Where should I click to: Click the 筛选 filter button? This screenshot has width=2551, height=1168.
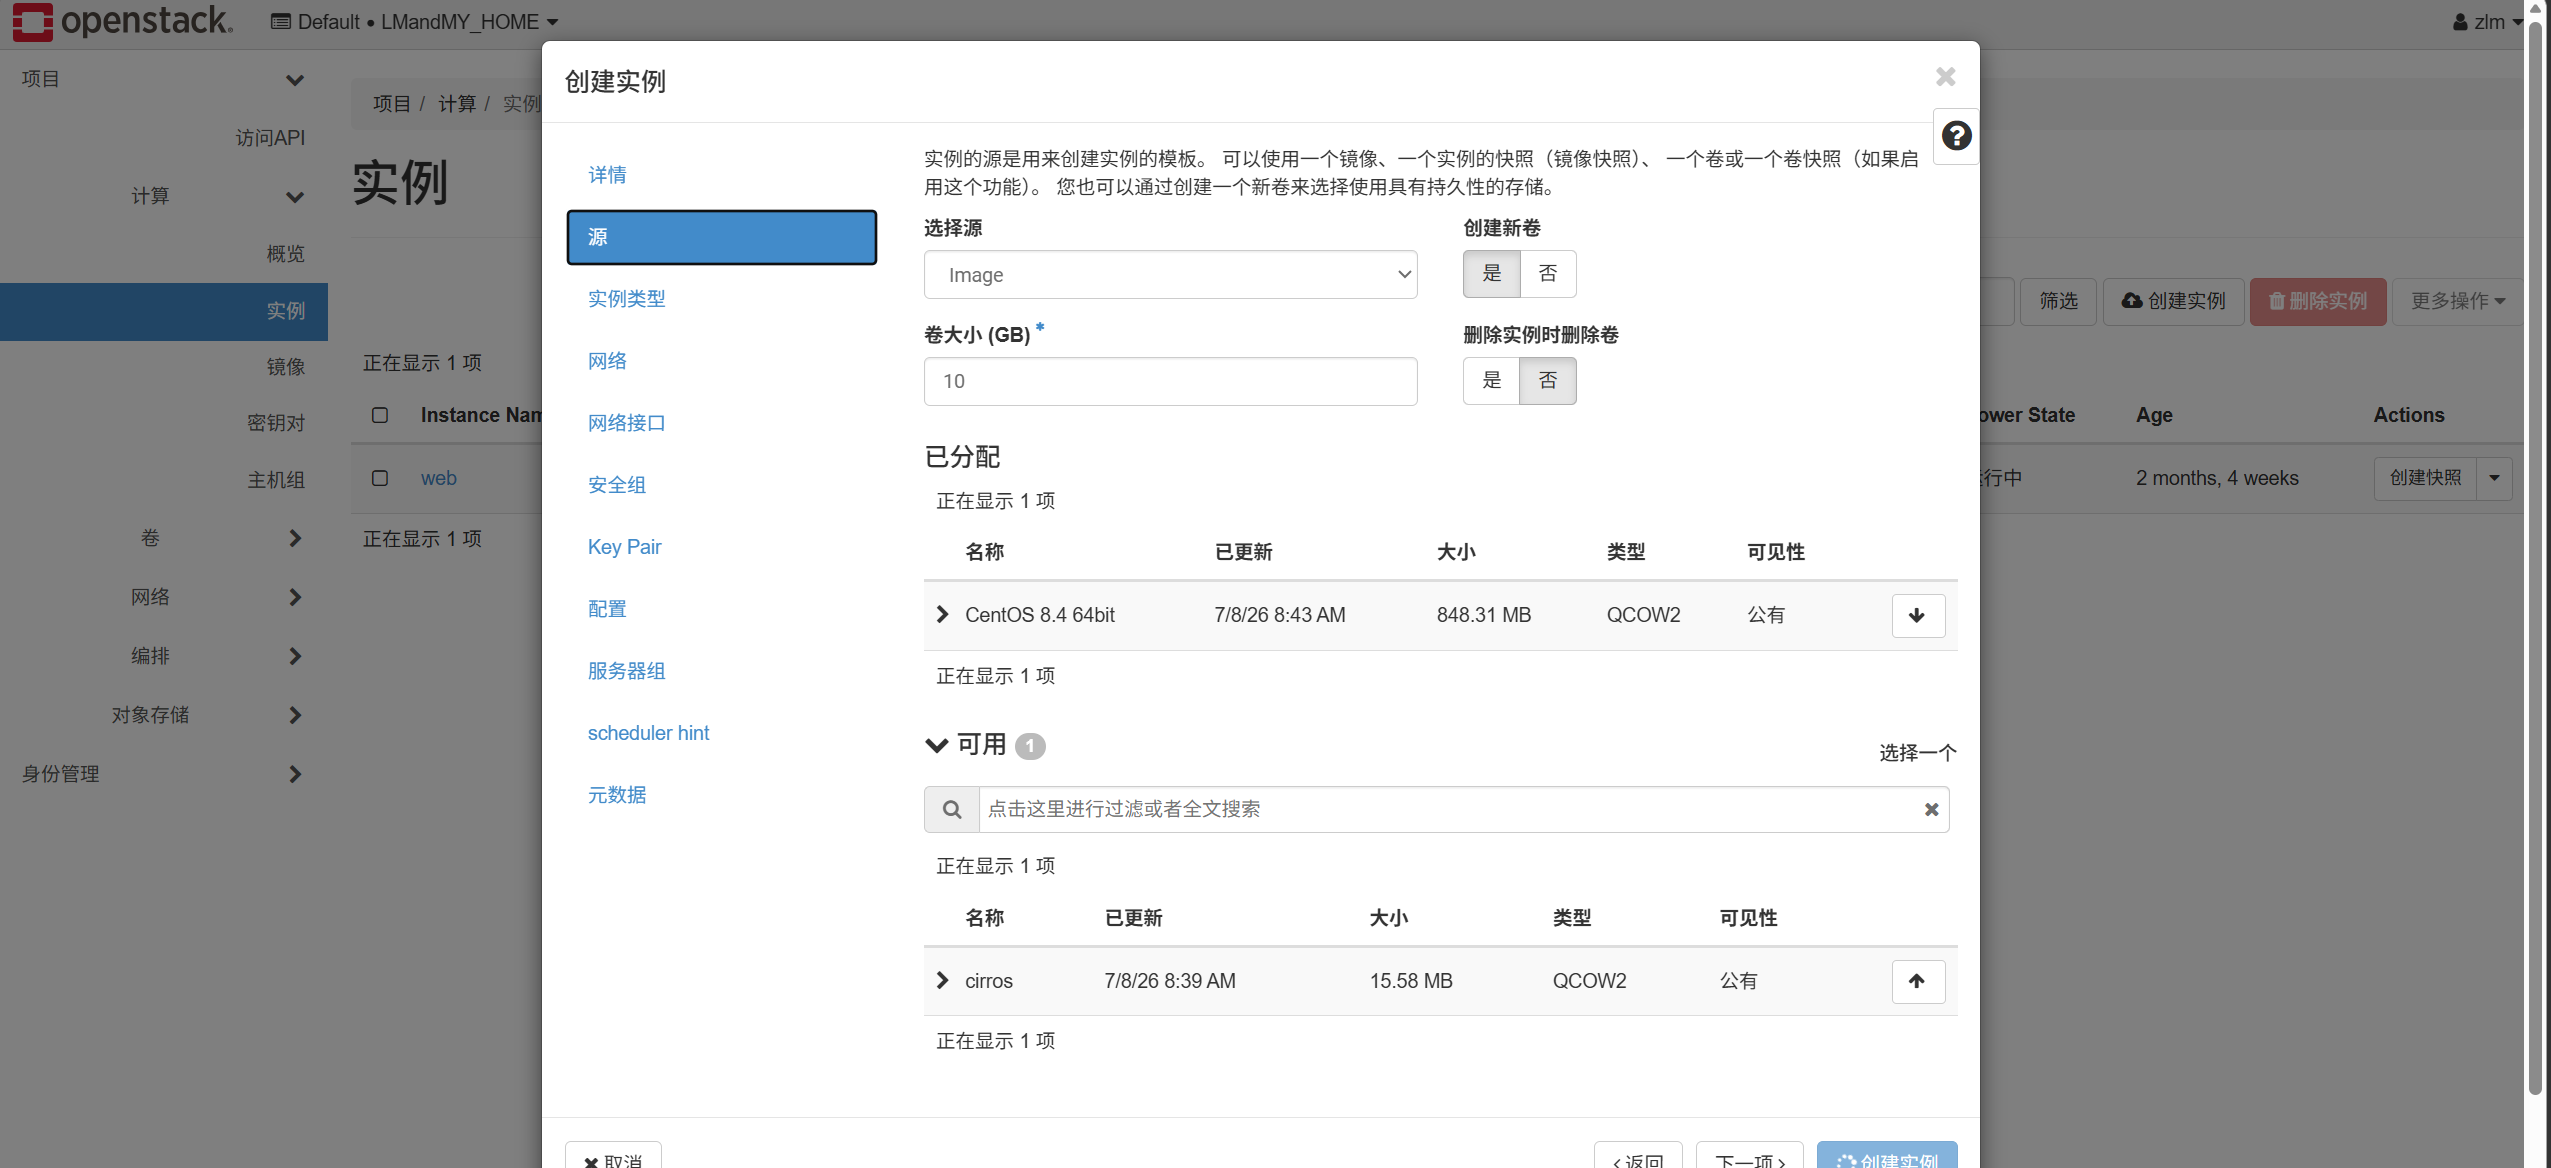click(x=2058, y=302)
